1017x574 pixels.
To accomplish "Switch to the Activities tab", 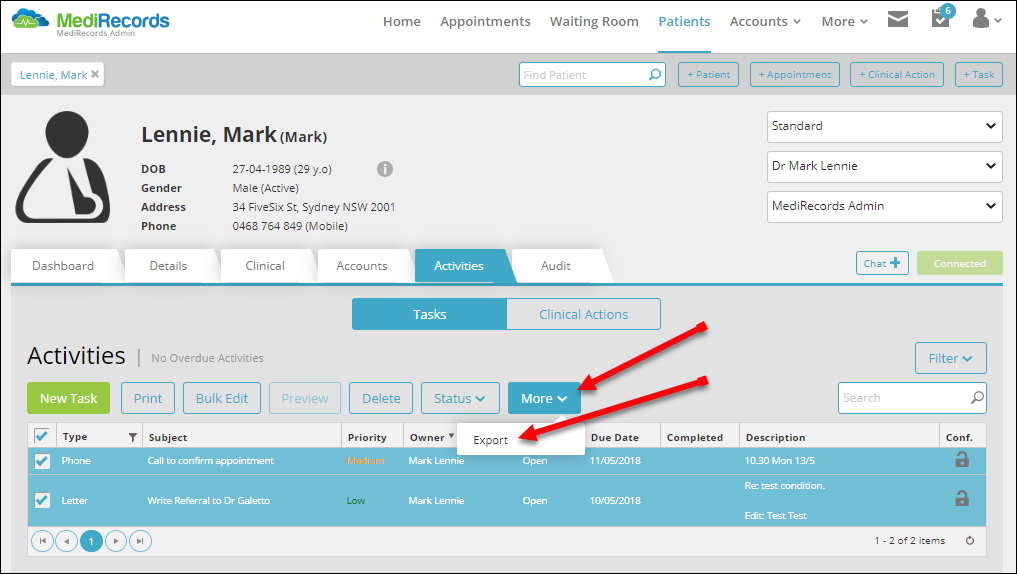I will [x=459, y=265].
